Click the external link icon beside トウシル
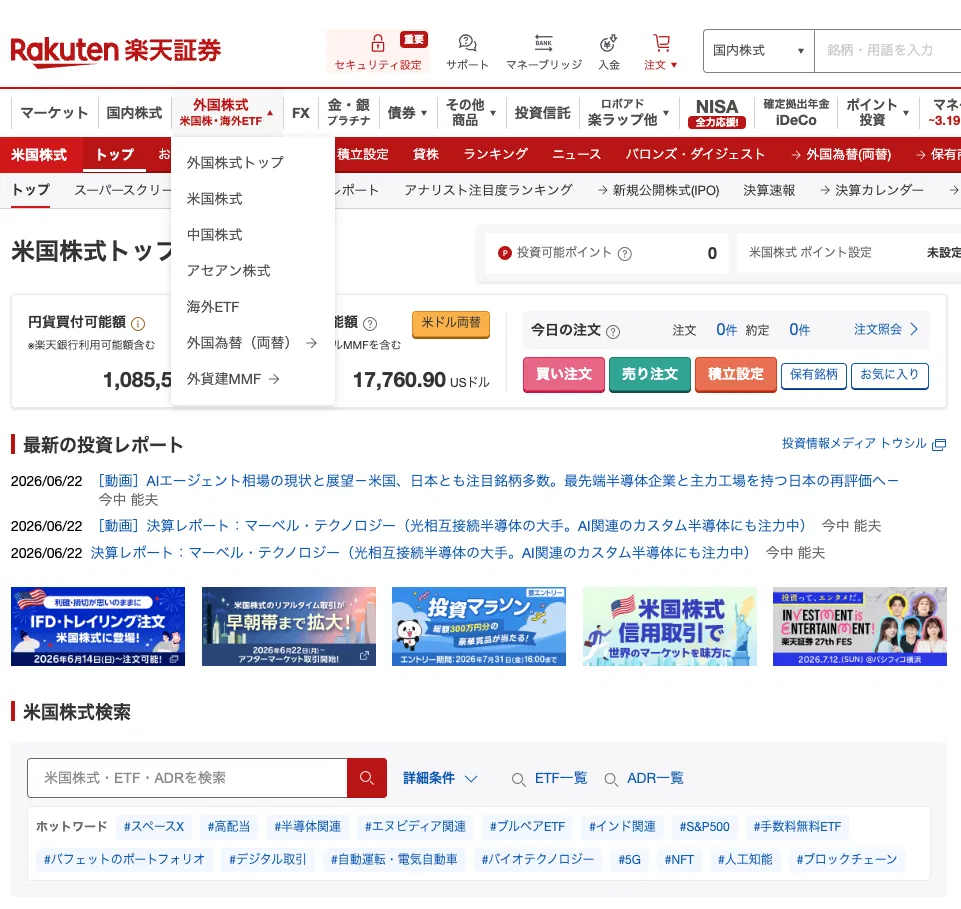Viewport: 961px width, 909px height. tap(939, 444)
